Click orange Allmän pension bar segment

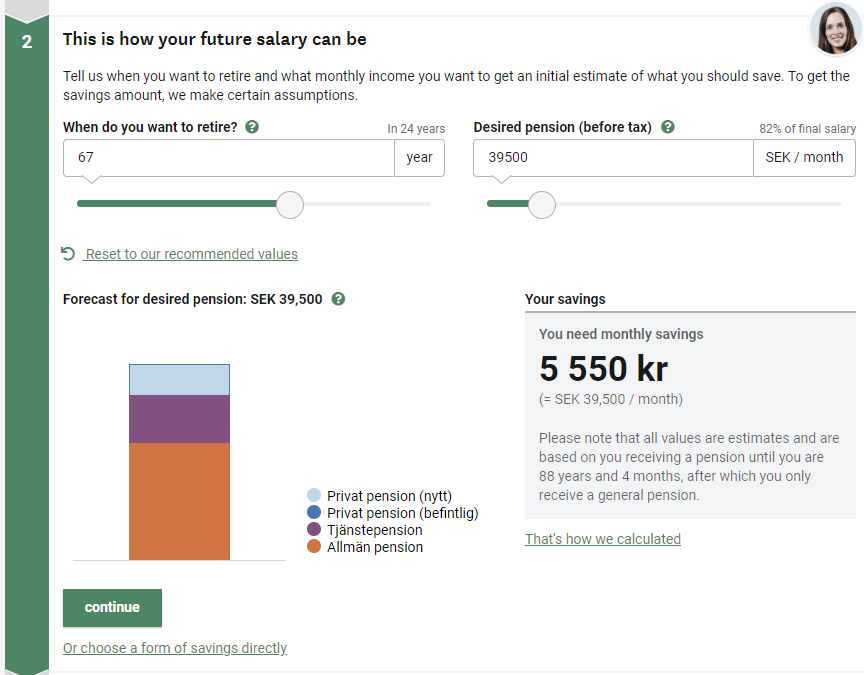click(179, 501)
